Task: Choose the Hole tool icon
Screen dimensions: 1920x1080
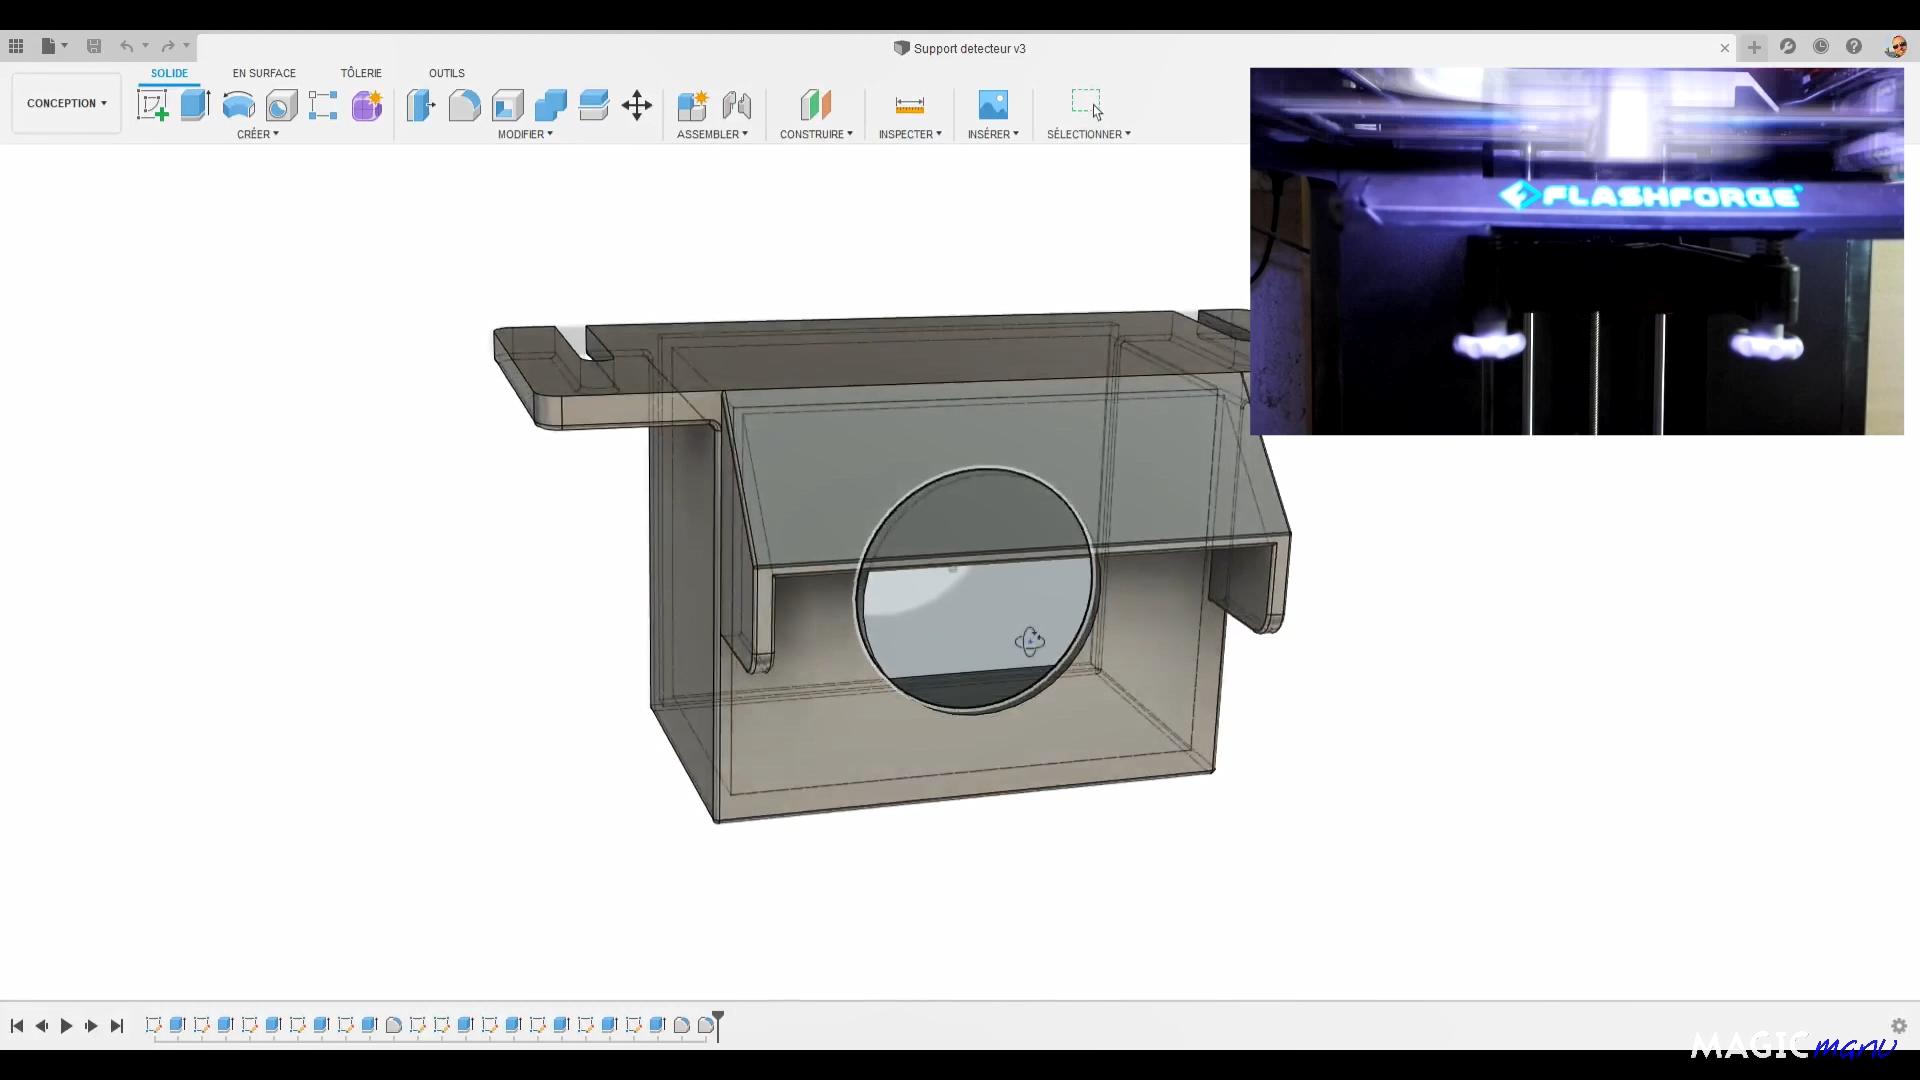Action: coord(281,105)
